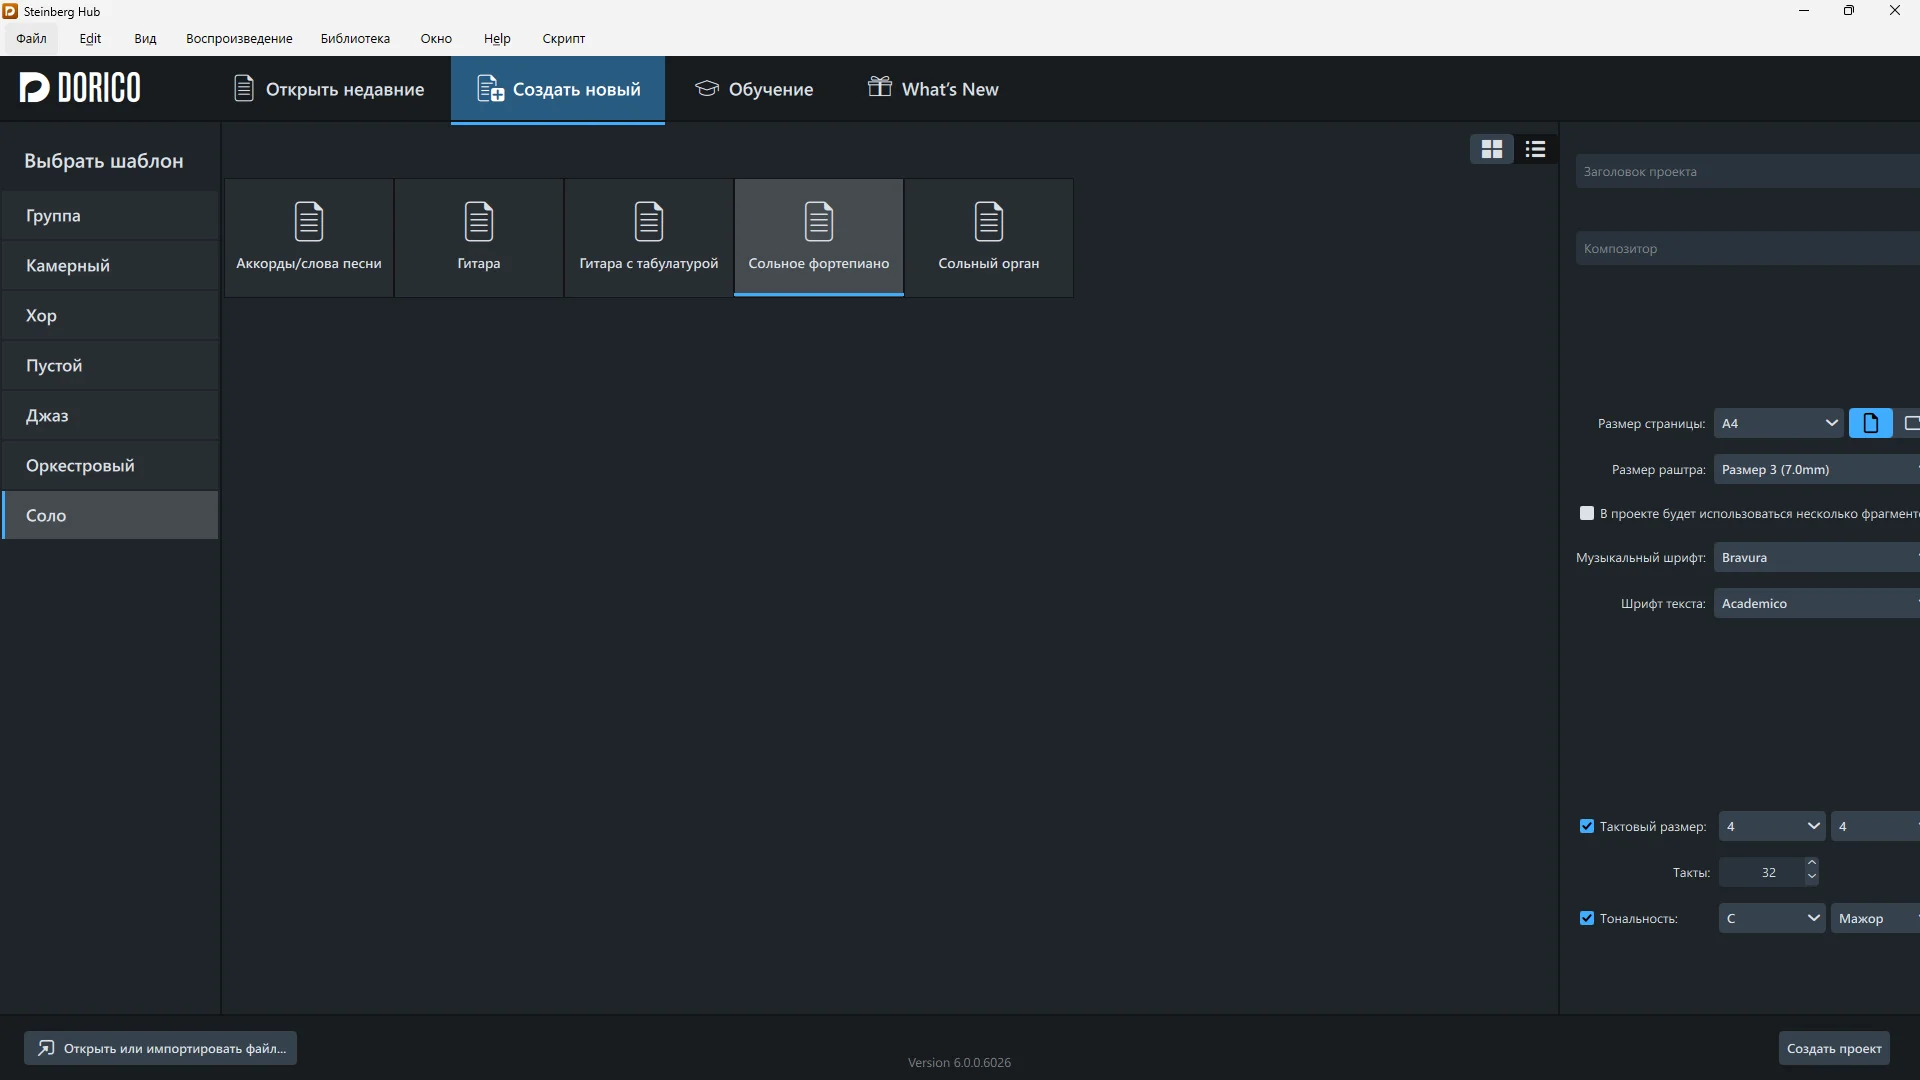
Task: Open the page size A4 dropdown
Action: [x=1777, y=423]
